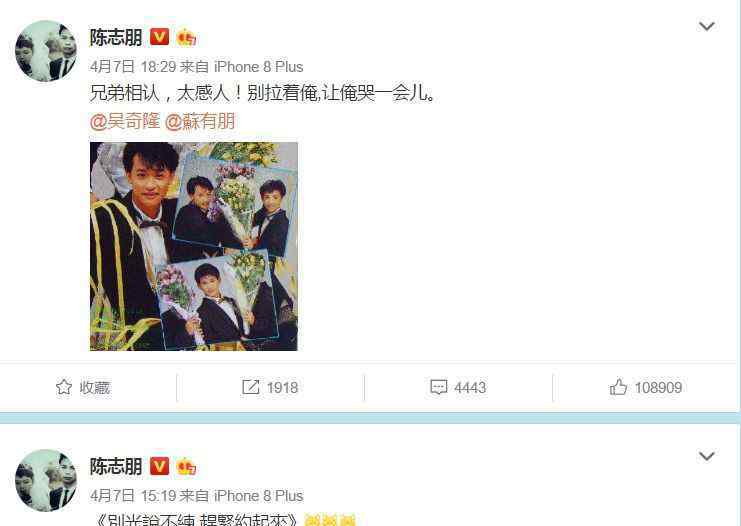Click the crown member badge on second post
This screenshot has height=526, width=741.
[x=186, y=467]
